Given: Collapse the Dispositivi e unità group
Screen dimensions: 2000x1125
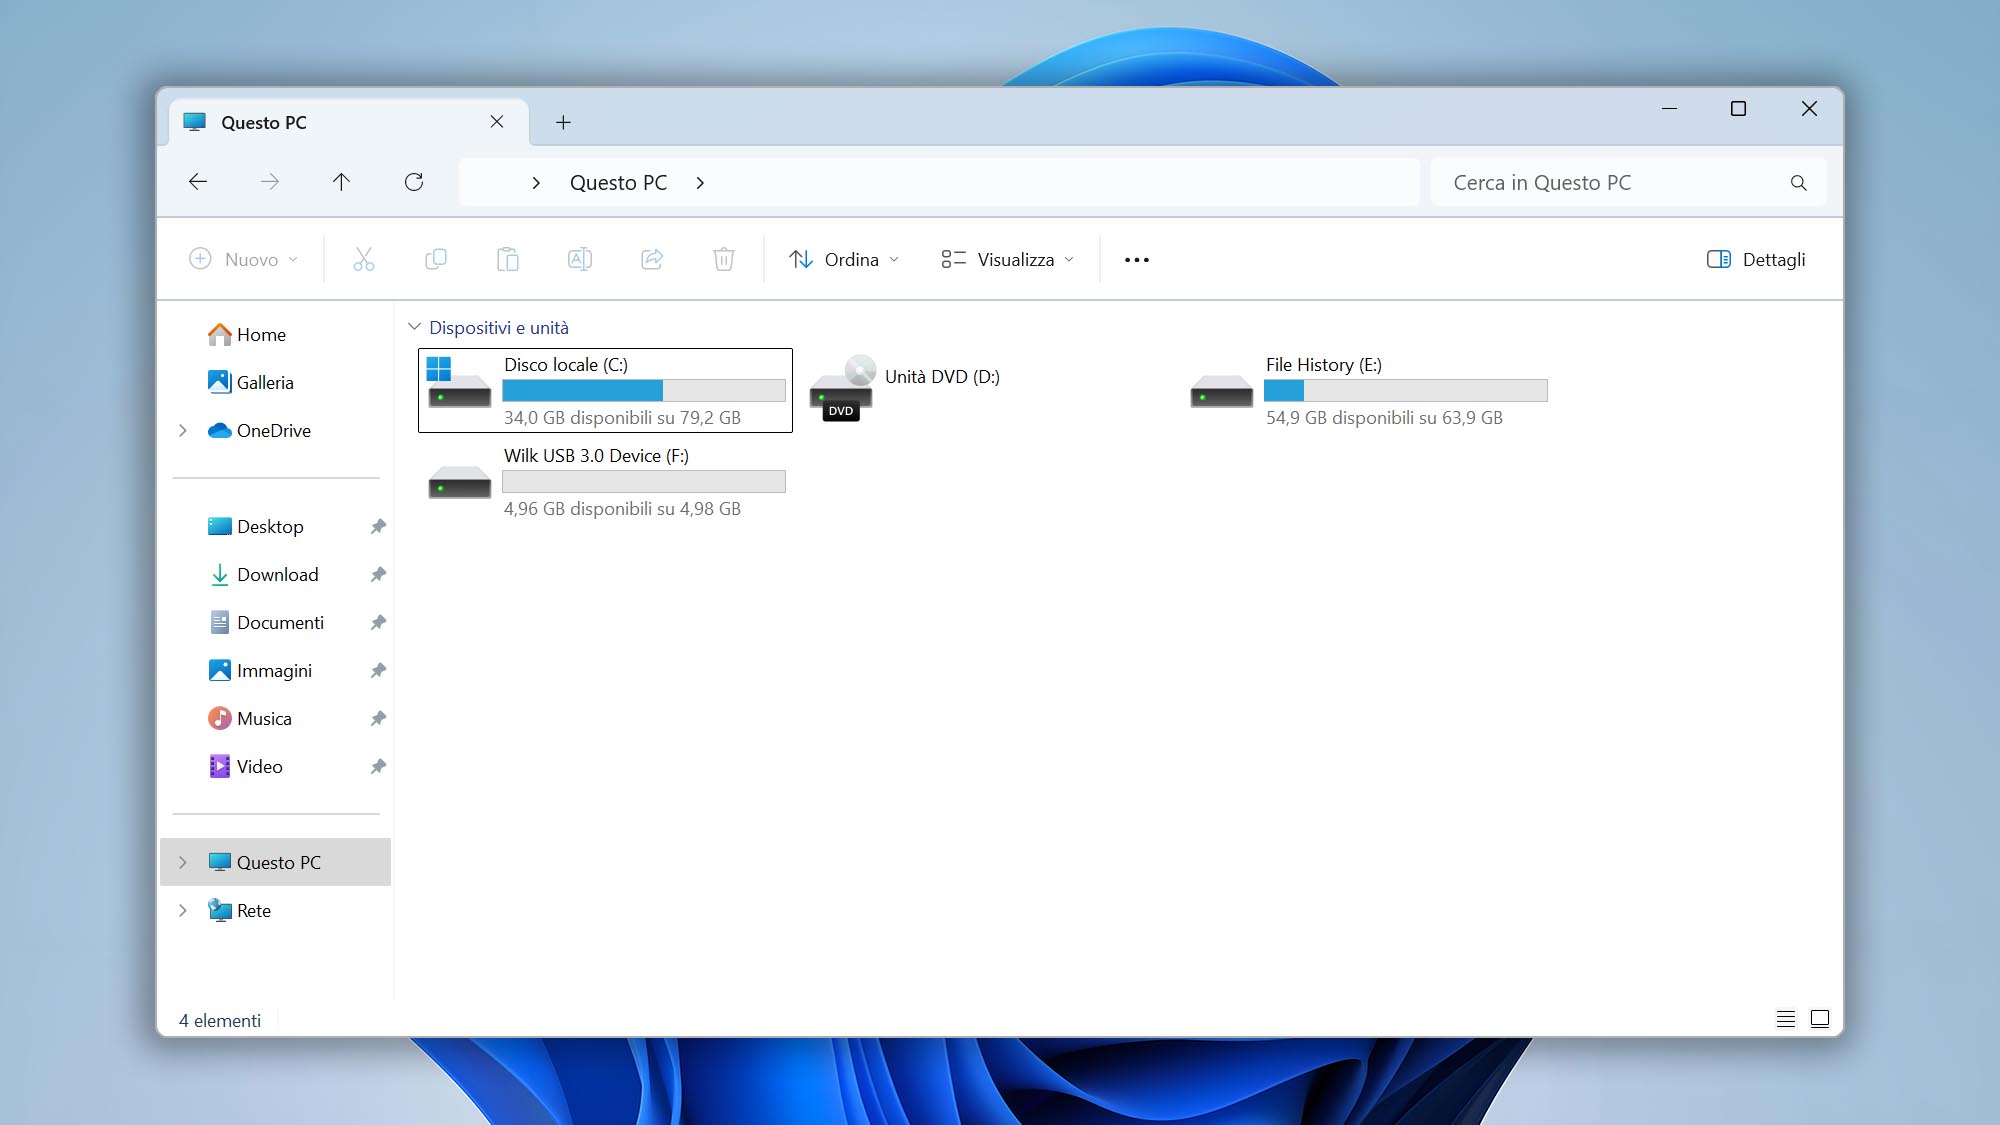Looking at the screenshot, I should pos(414,327).
